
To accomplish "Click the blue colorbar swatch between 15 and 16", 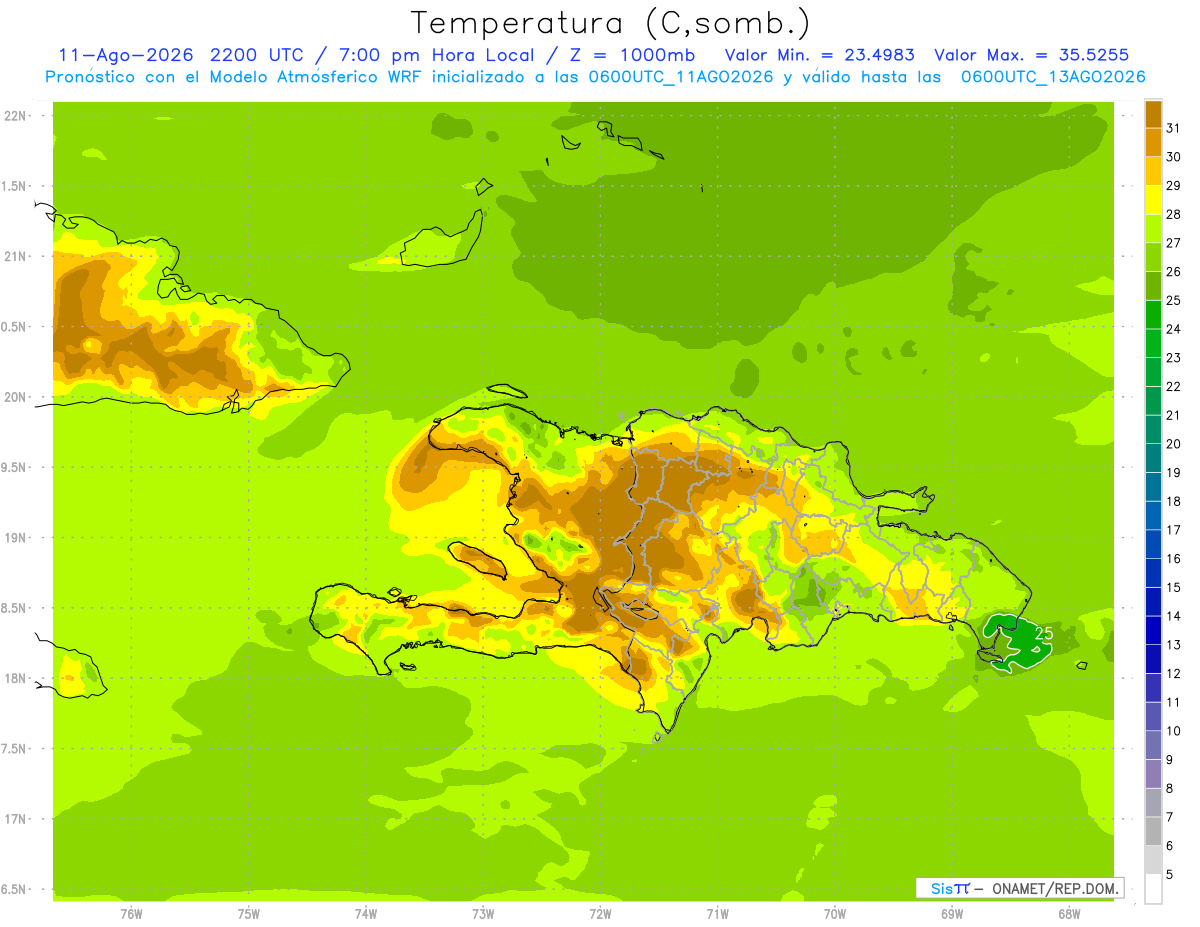I will (x=1153, y=573).
